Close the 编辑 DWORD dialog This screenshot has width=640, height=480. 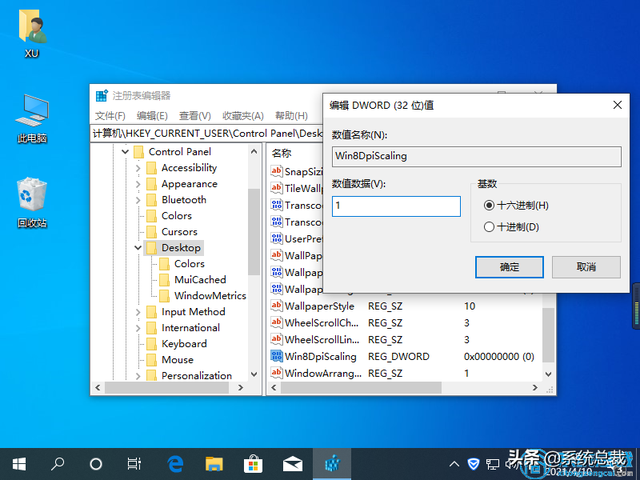point(618,105)
